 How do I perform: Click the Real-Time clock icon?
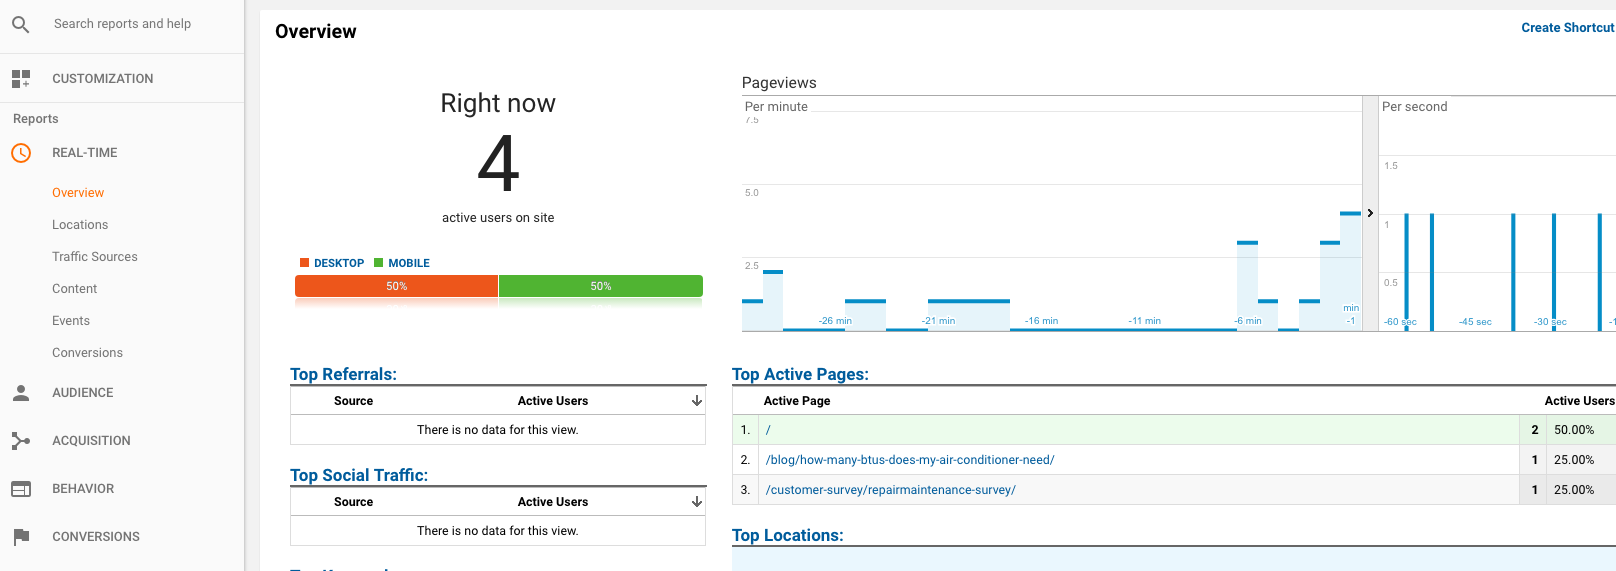coord(21,153)
